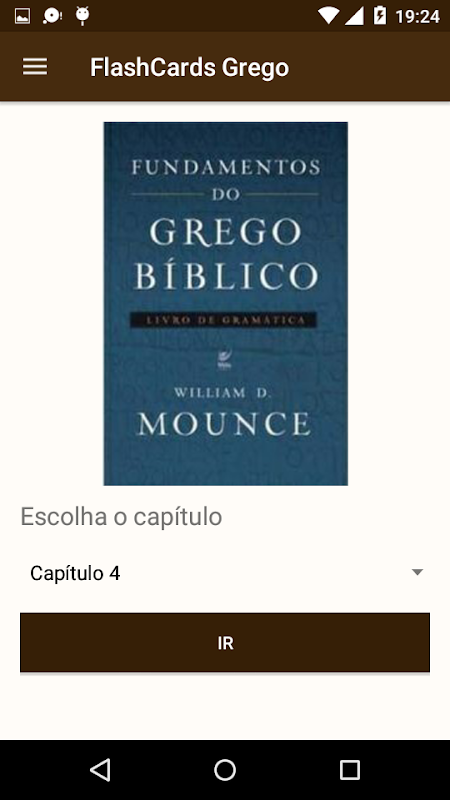Open the hamburger navigation menu
Viewport: 450px width, 800px height.
[x=35, y=67]
